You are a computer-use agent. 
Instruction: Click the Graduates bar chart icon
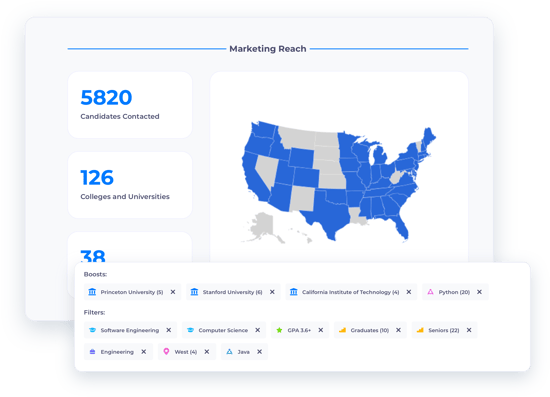(x=343, y=330)
